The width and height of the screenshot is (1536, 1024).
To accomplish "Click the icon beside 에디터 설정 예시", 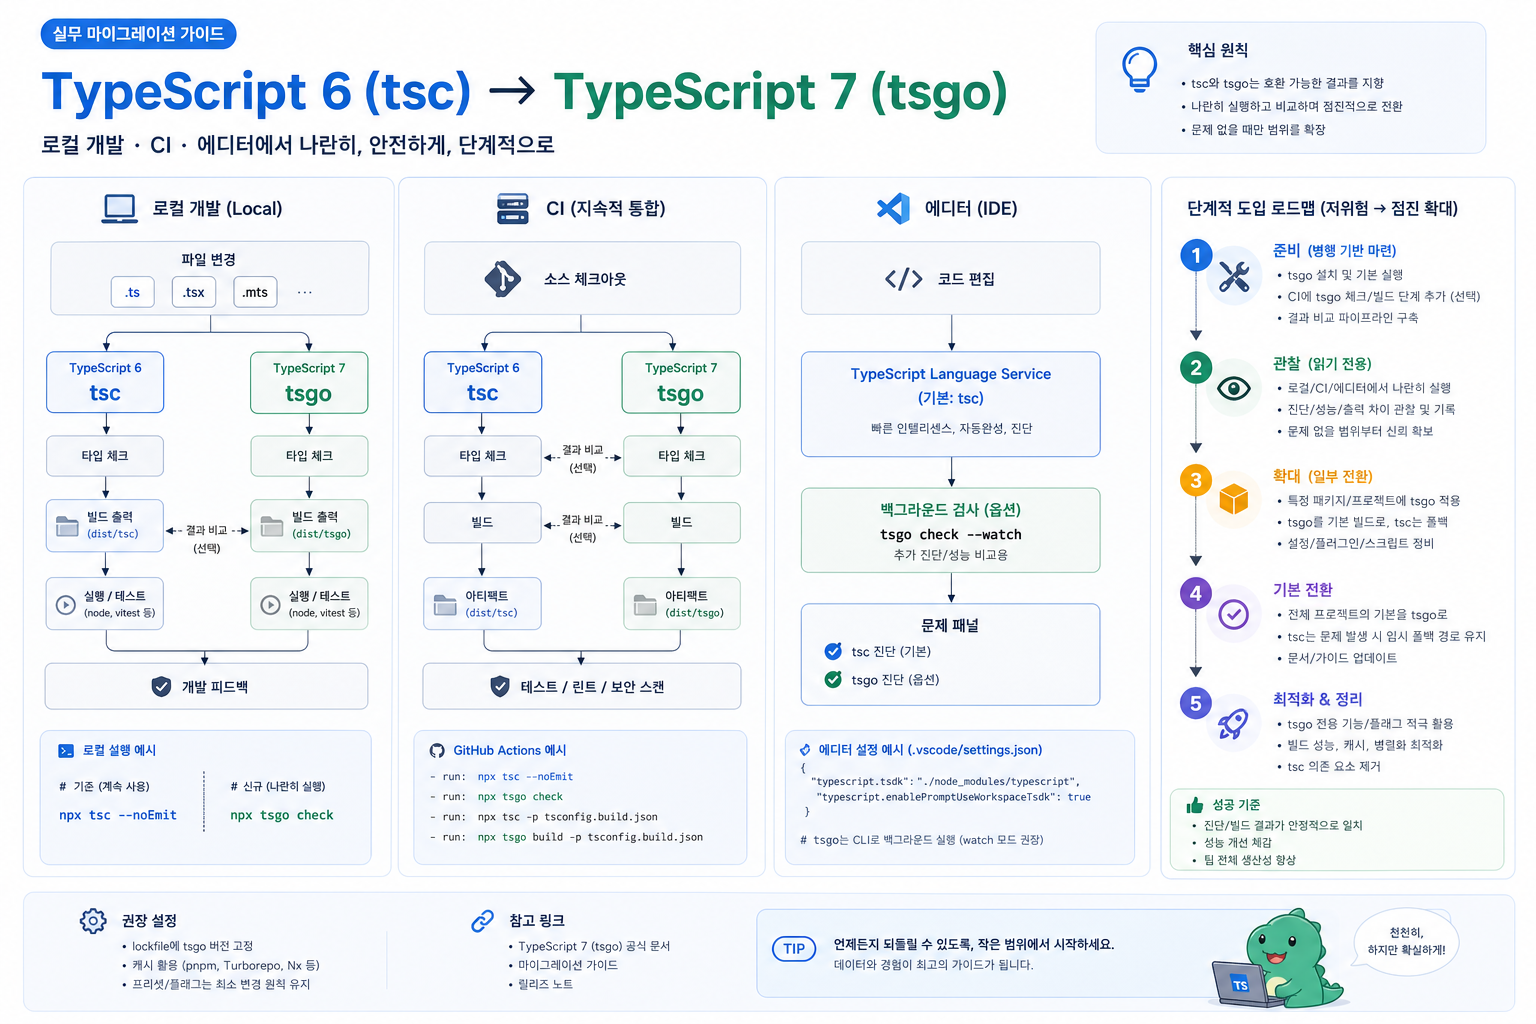I will 805,750.
